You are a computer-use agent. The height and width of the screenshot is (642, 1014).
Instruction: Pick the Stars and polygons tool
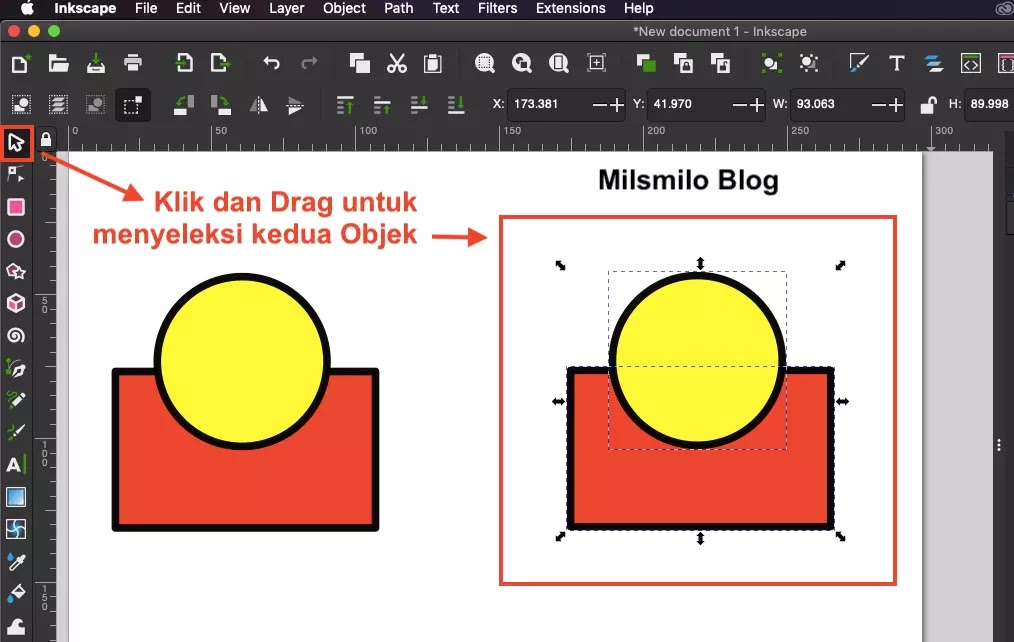pyautogui.click(x=16, y=271)
